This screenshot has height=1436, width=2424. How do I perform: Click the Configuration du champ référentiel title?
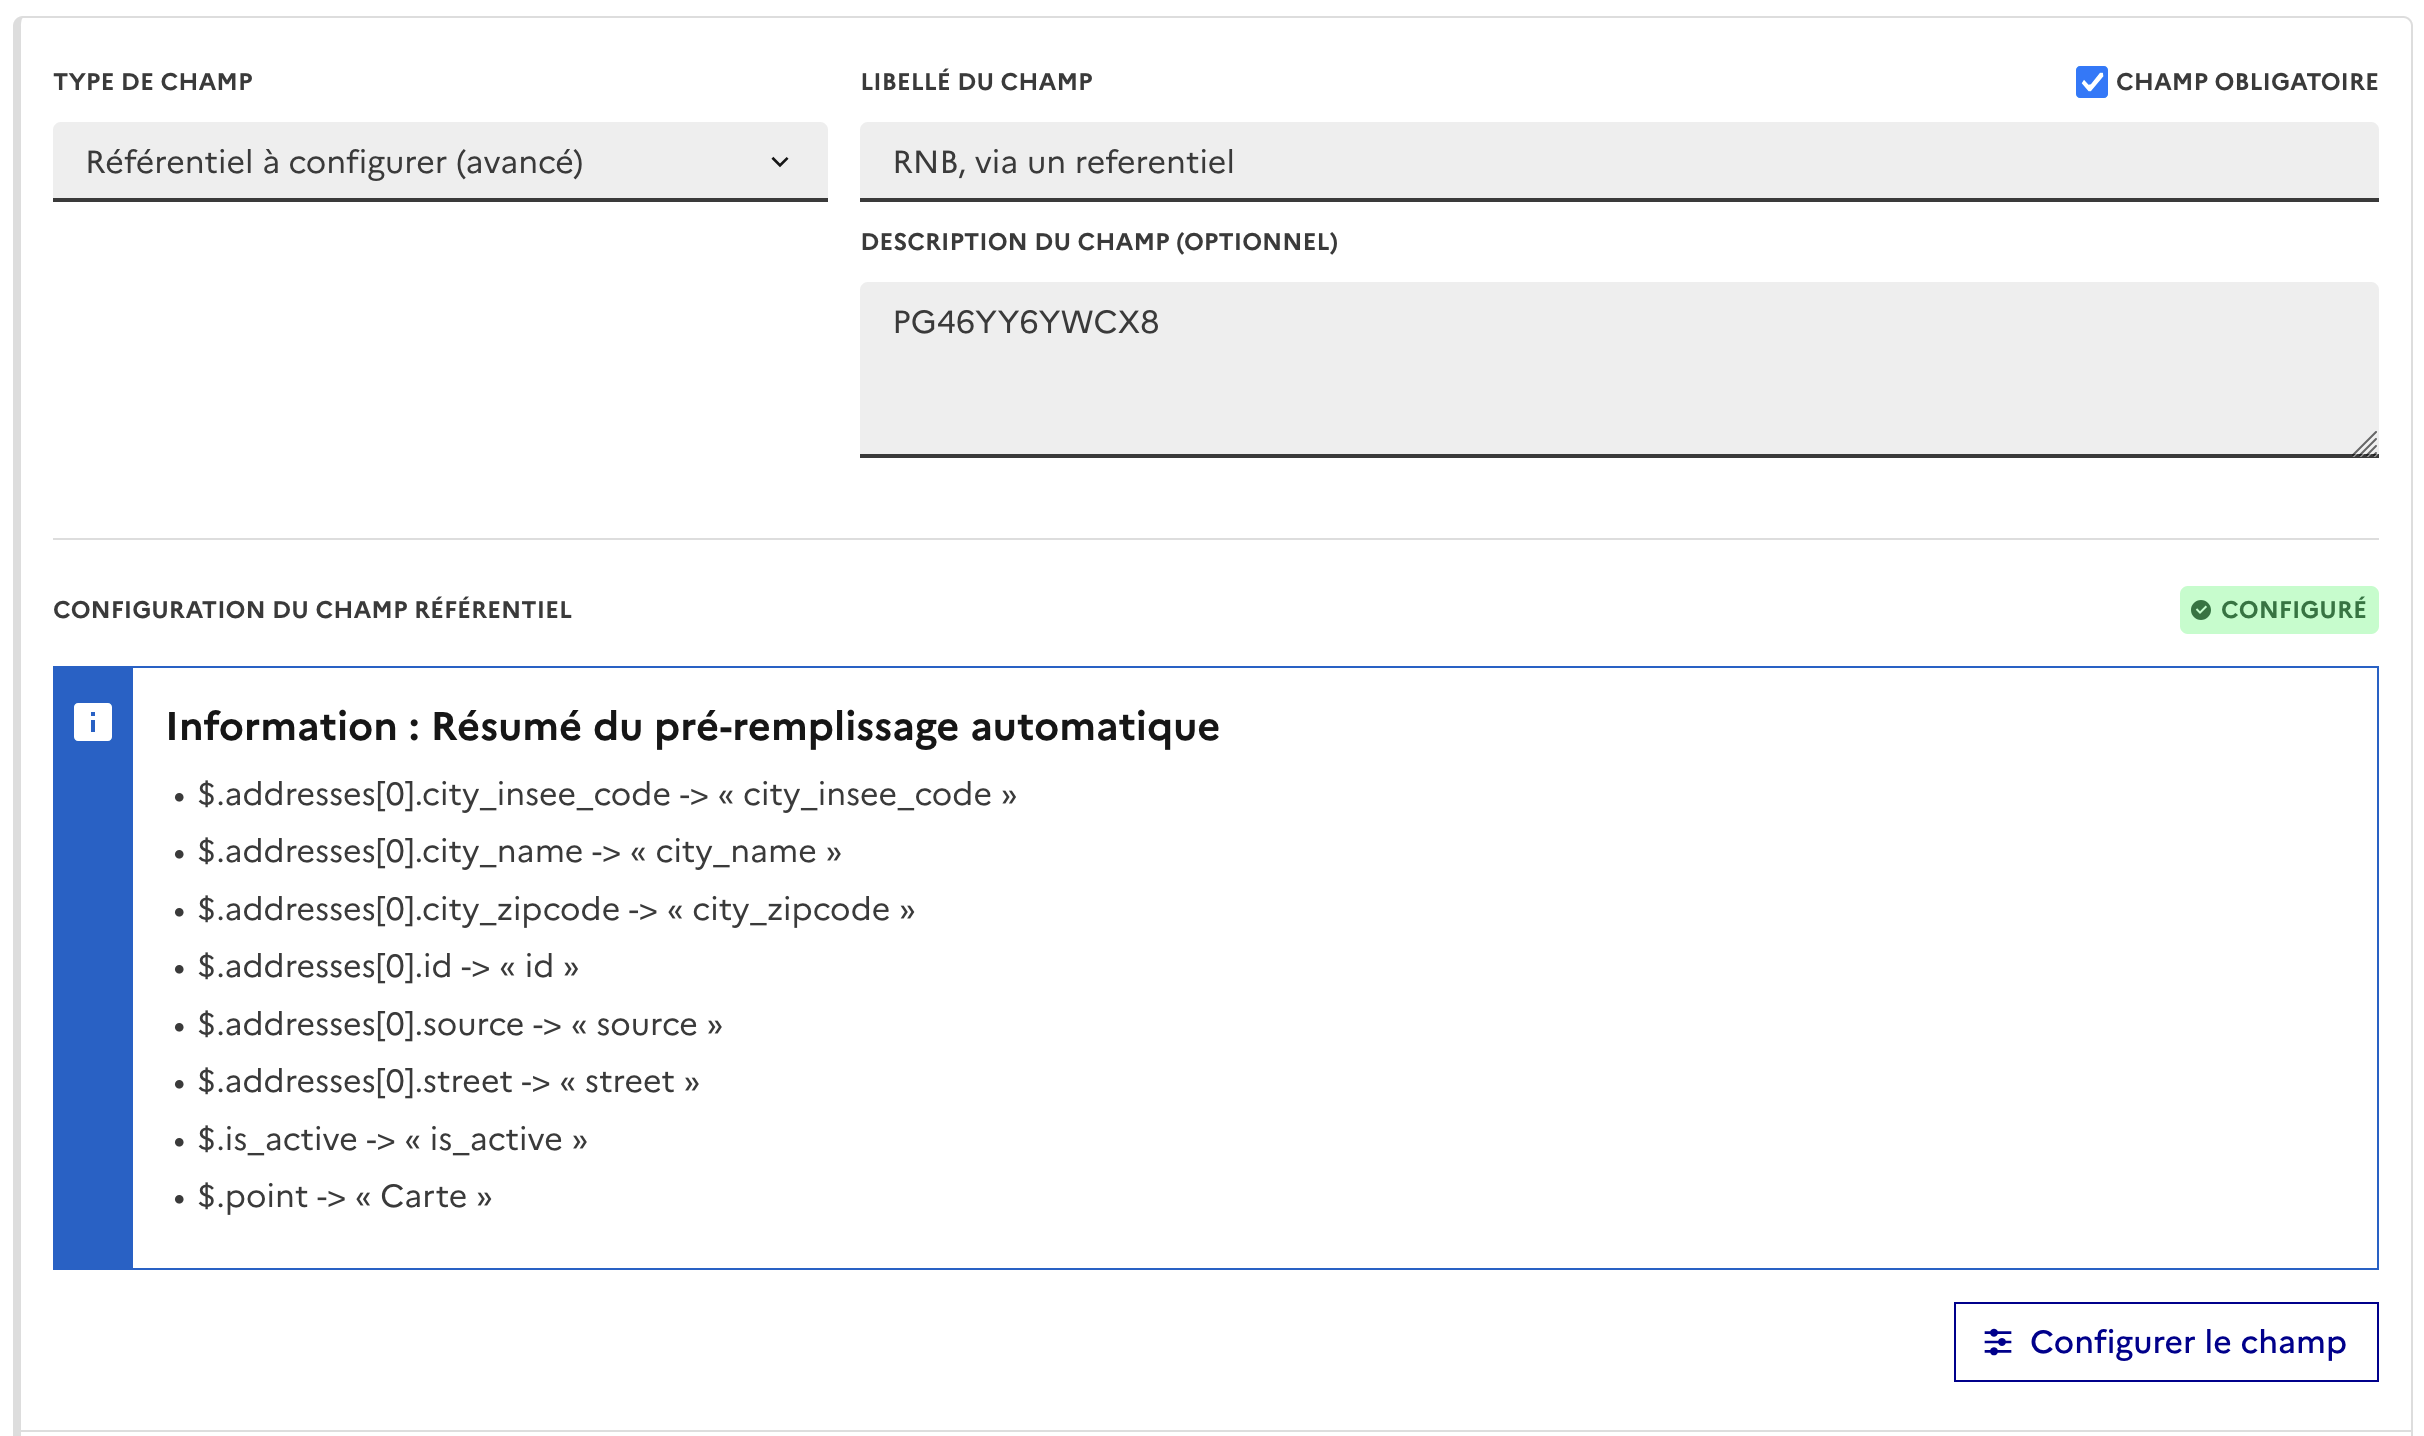pos(312,610)
